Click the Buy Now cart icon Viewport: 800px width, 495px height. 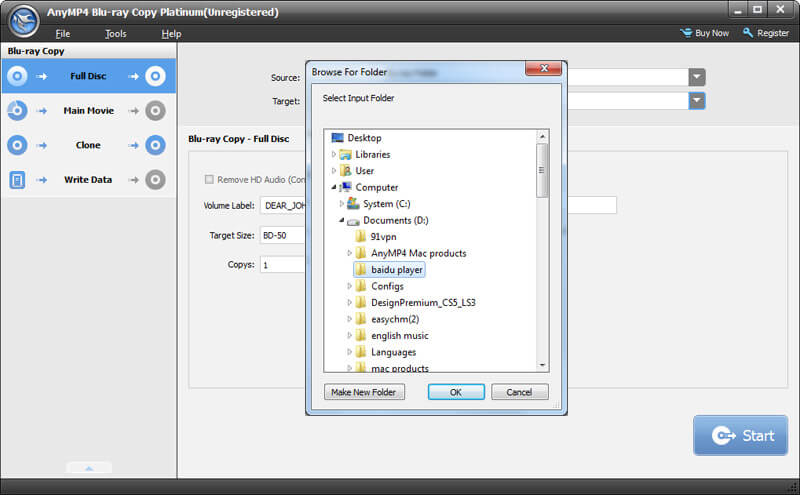(685, 33)
